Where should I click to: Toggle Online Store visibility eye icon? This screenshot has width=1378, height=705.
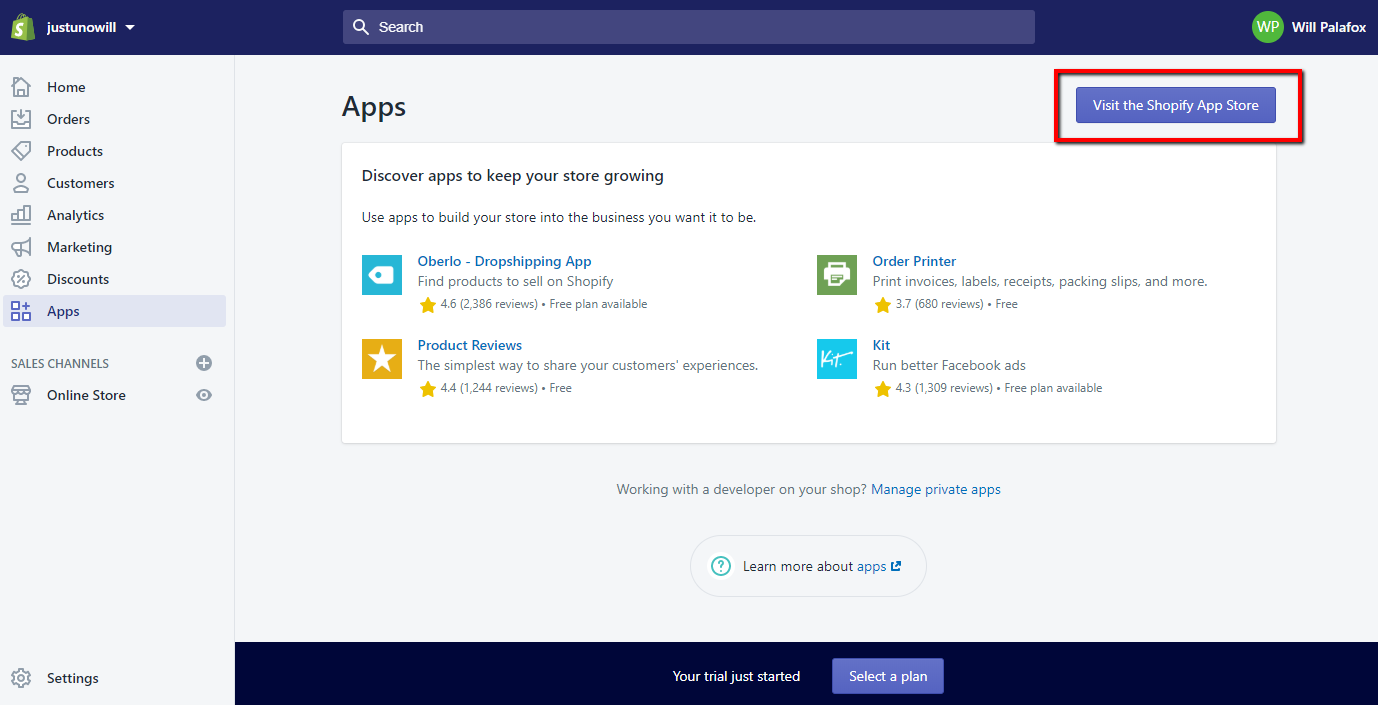click(x=203, y=395)
